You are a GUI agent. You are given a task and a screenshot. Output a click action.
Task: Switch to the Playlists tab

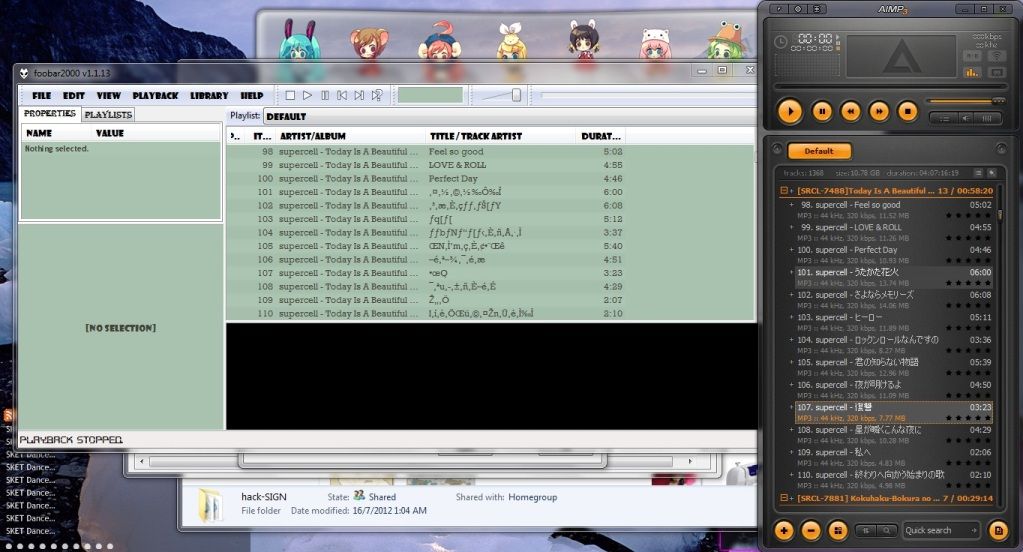(108, 115)
